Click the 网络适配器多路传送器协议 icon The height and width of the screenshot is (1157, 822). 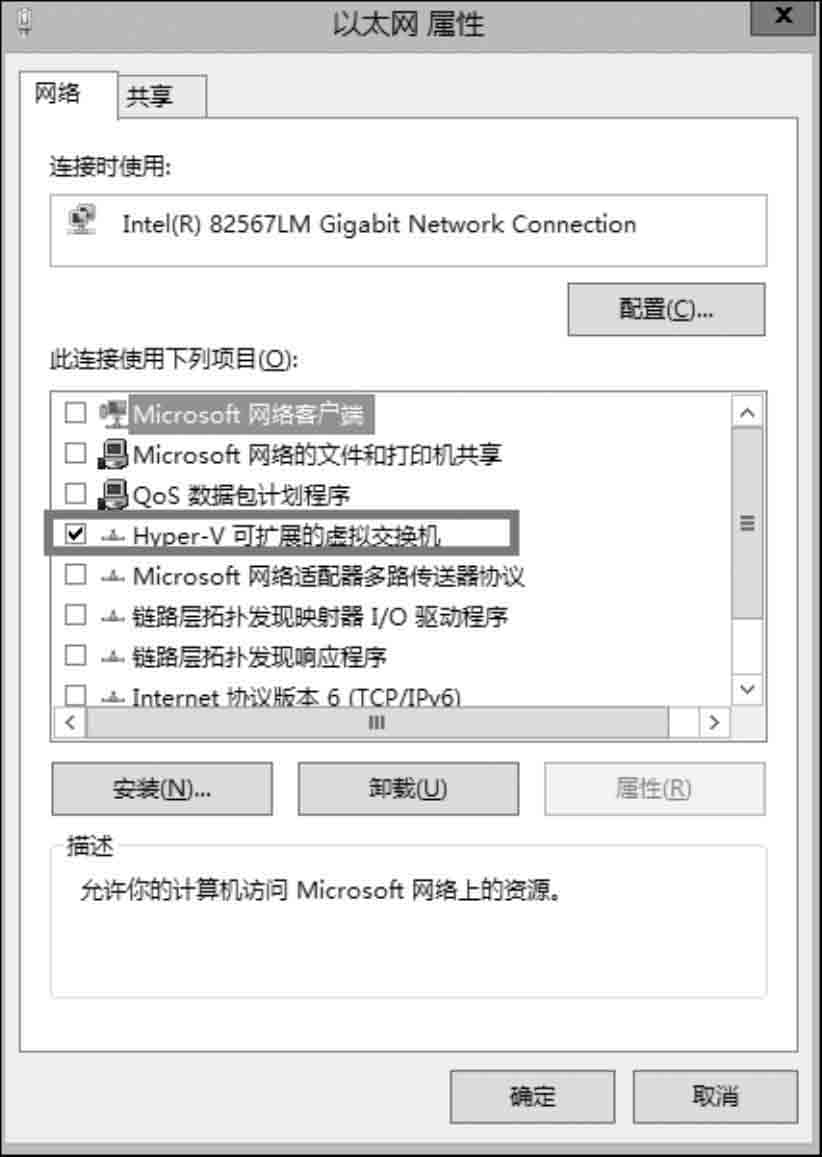[112, 576]
